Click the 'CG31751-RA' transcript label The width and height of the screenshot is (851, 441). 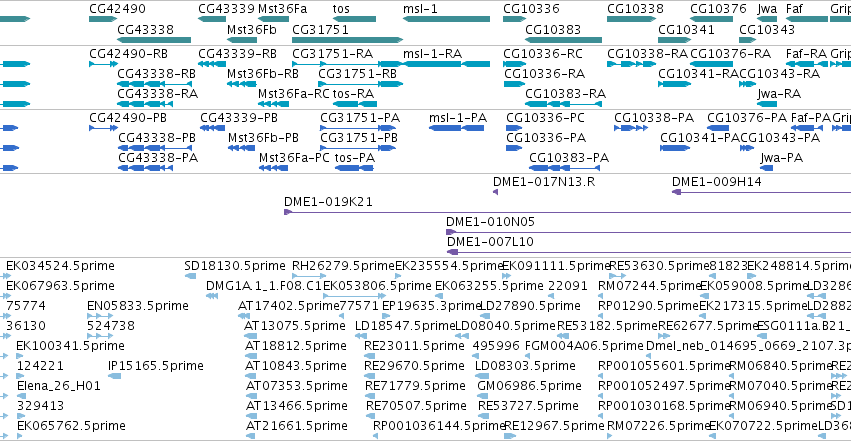333,54
